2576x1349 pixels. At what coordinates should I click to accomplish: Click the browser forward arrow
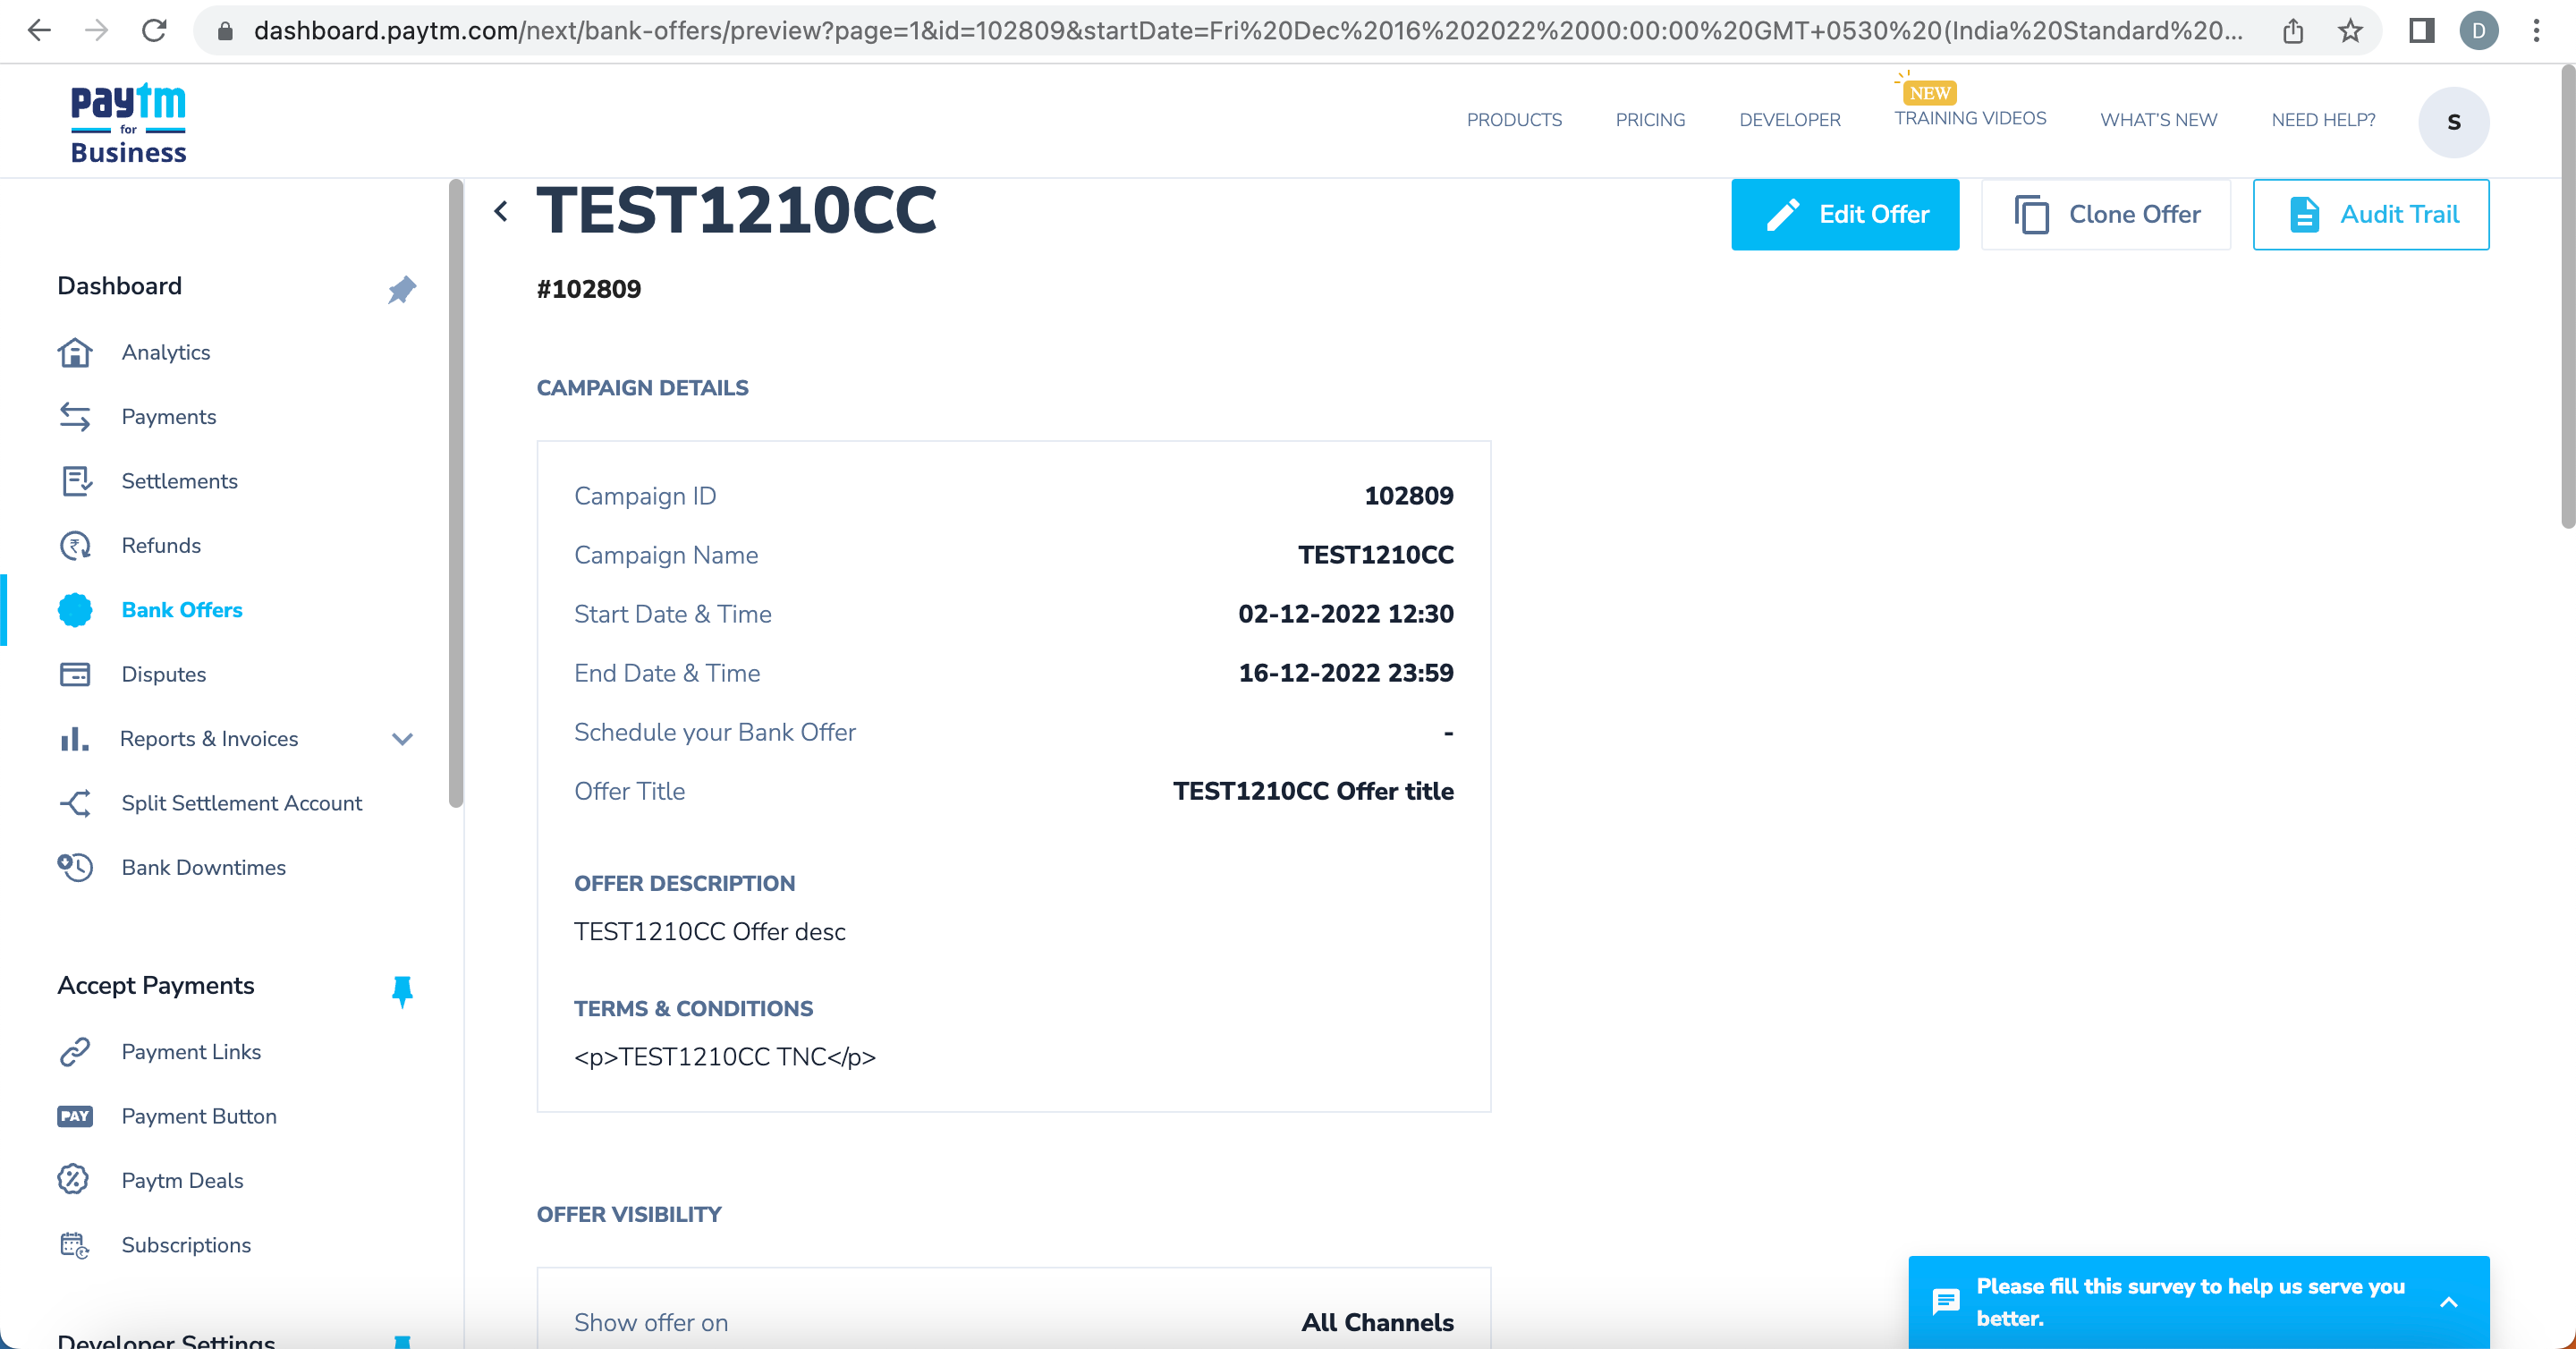tap(96, 31)
